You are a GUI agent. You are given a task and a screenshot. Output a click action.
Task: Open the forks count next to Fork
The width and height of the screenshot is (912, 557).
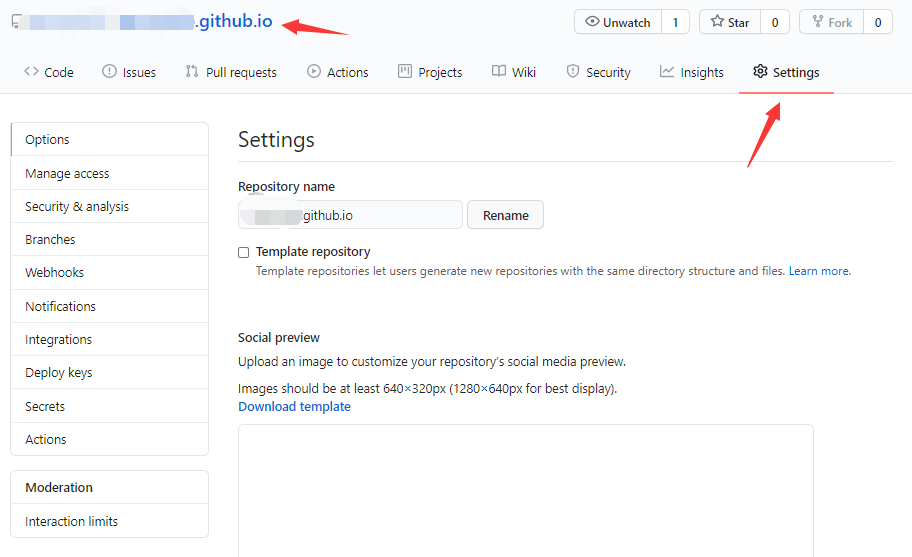[x=878, y=22]
